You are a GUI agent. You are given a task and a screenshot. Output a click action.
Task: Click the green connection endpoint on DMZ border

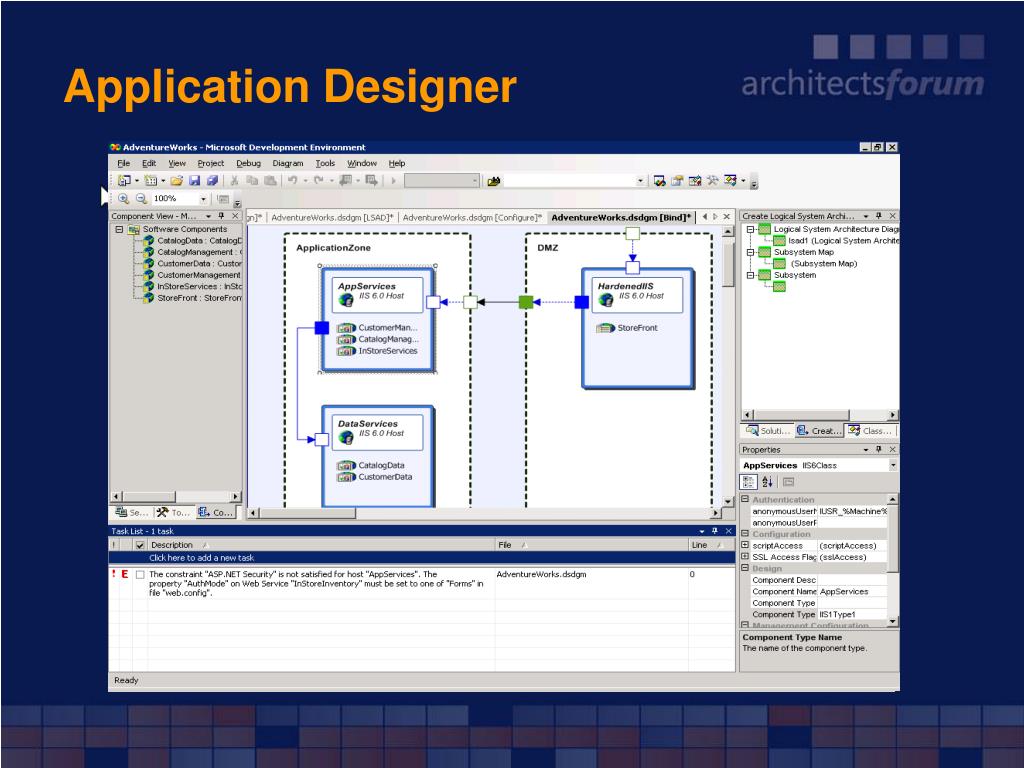pos(526,302)
